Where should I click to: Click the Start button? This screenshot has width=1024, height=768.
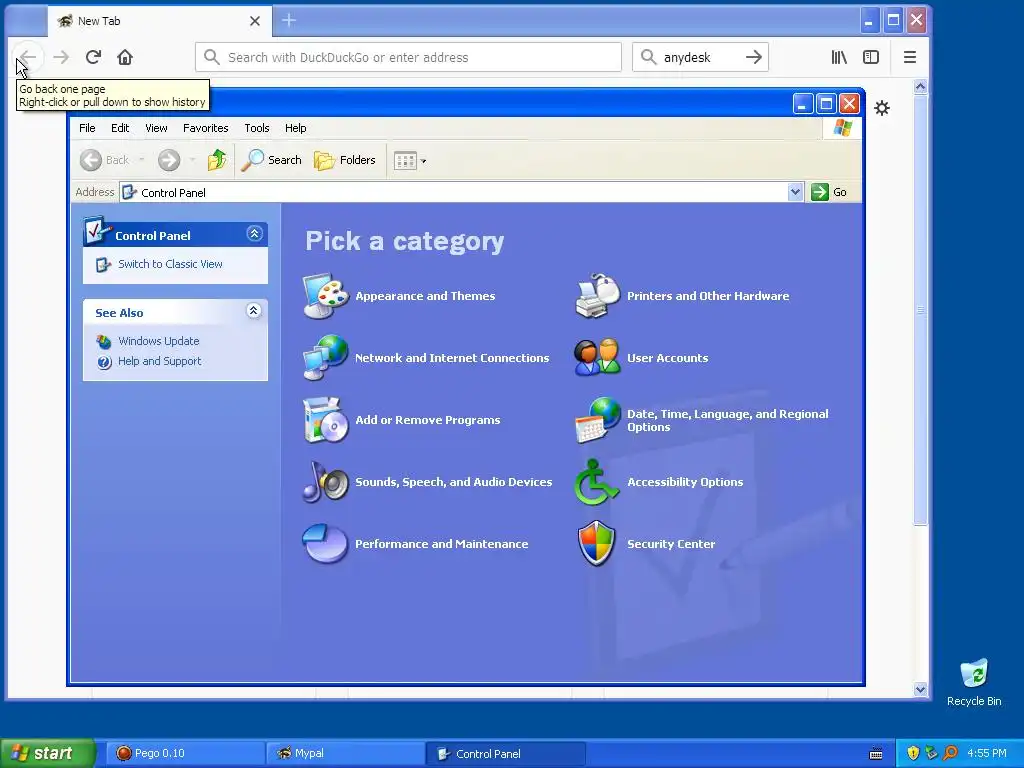pos(48,753)
